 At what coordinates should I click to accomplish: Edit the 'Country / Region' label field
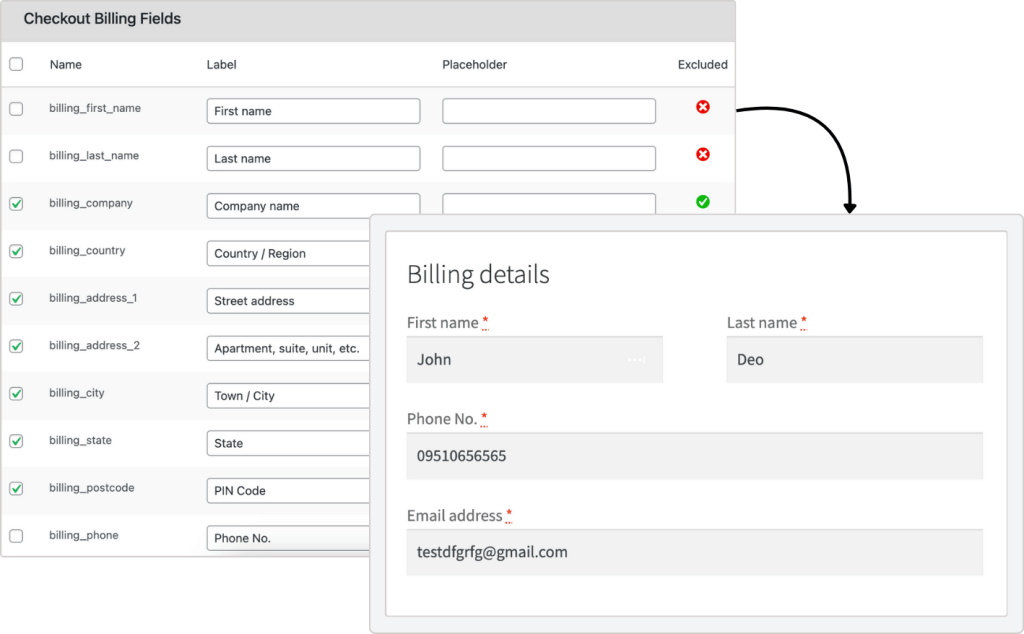pyautogui.click(x=288, y=253)
